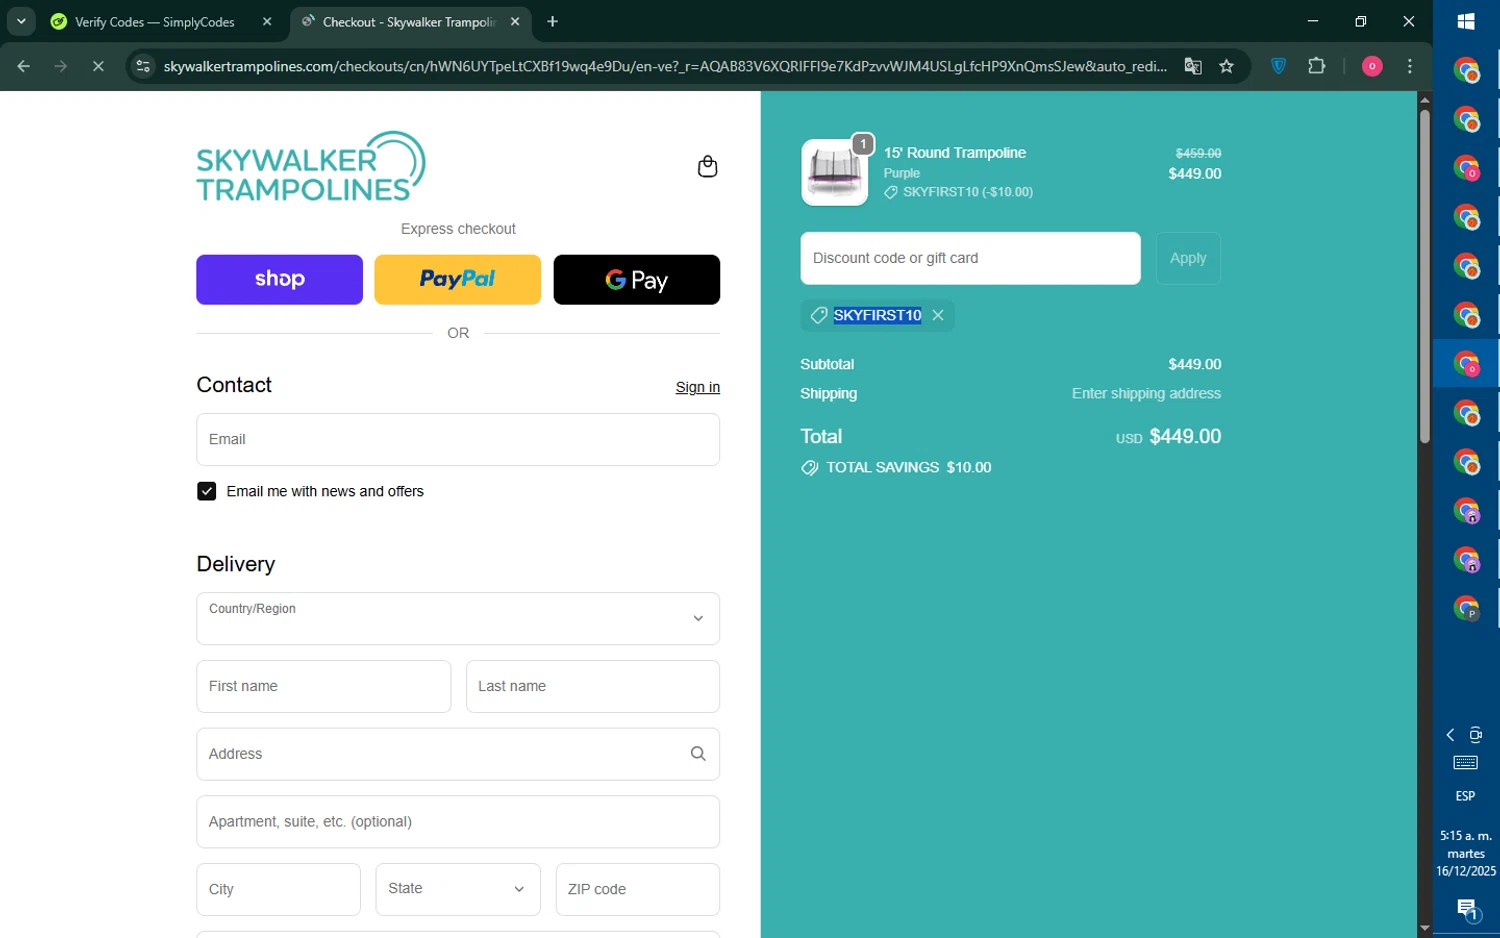View site information icon in address bar

coord(143,67)
